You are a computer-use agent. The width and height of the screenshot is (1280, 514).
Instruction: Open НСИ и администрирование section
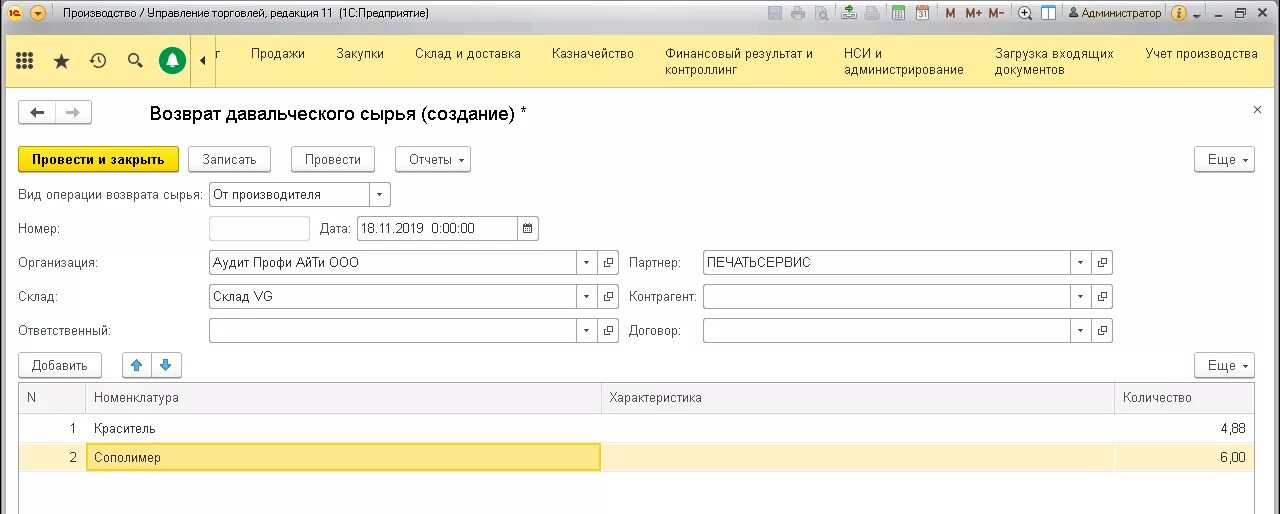click(904, 61)
